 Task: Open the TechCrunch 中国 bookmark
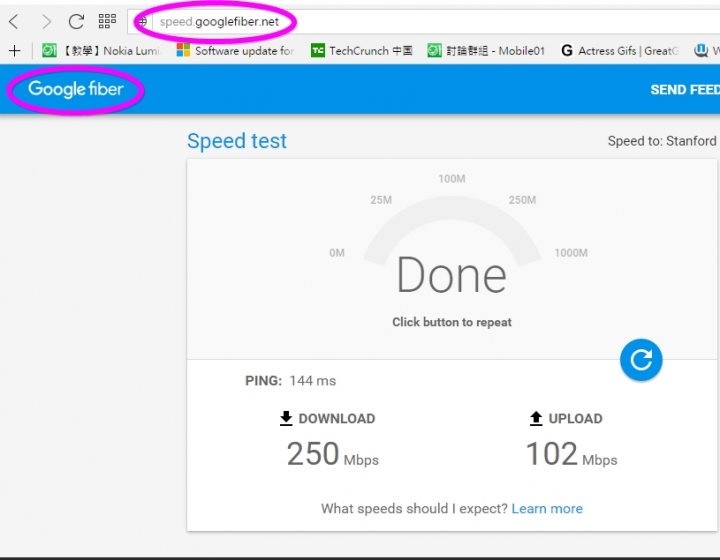point(362,50)
